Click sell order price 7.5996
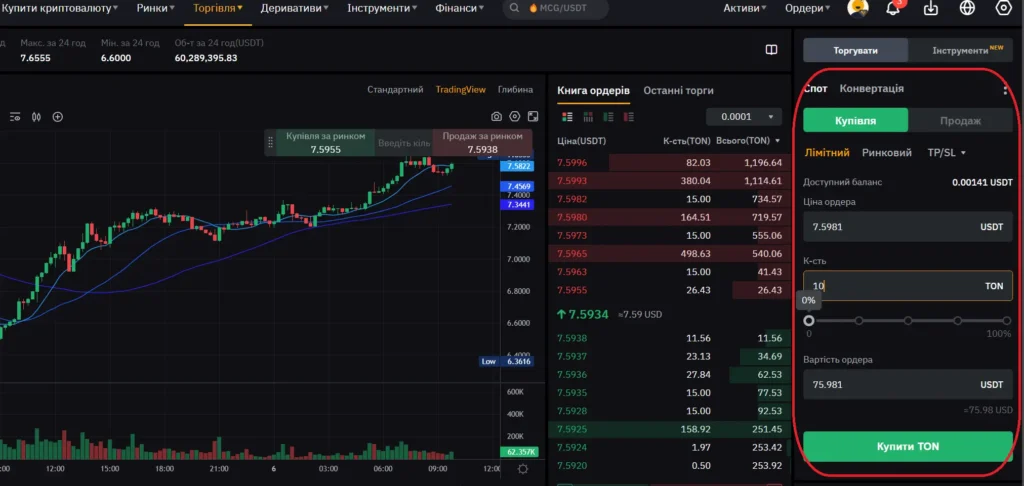Image resolution: width=1024 pixels, height=486 pixels. click(571, 163)
